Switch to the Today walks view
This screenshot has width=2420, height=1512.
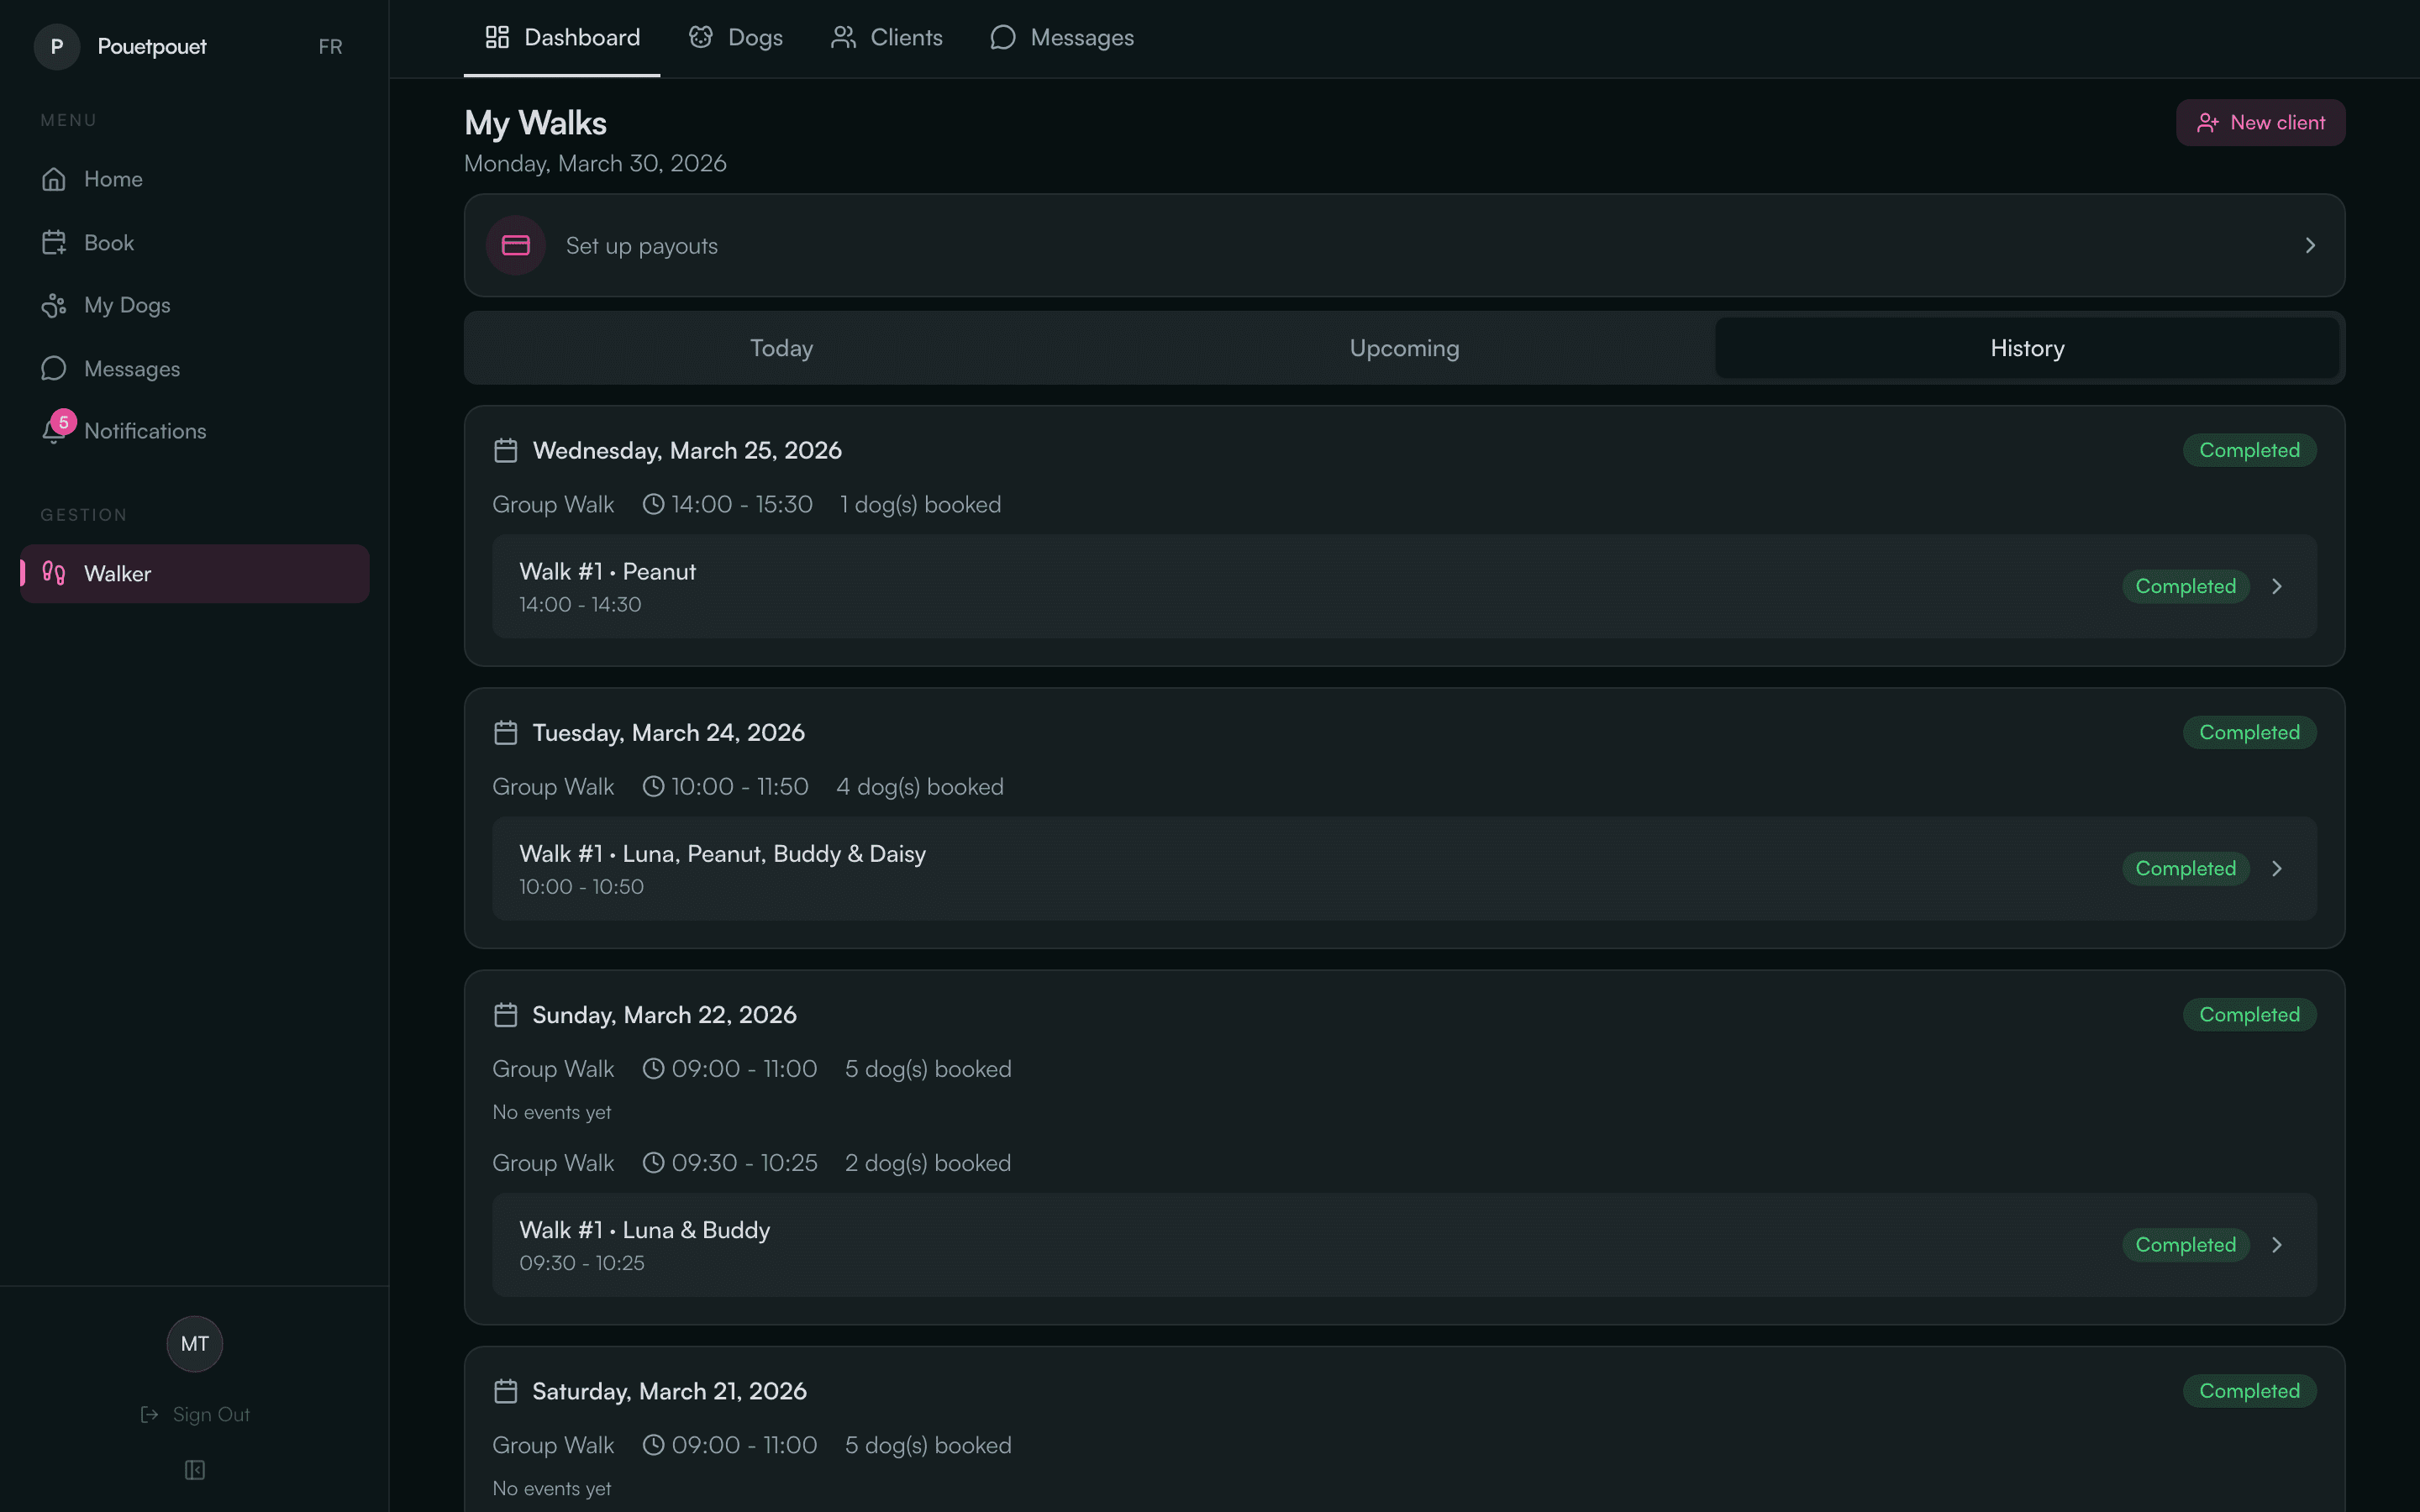pos(781,348)
